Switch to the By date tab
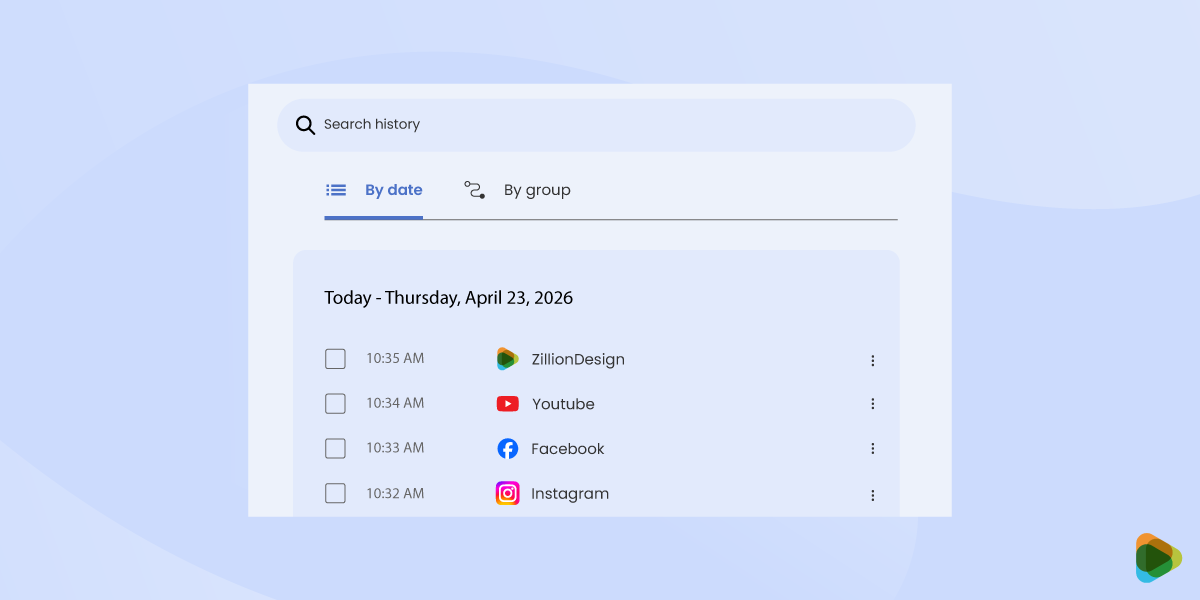 point(393,189)
